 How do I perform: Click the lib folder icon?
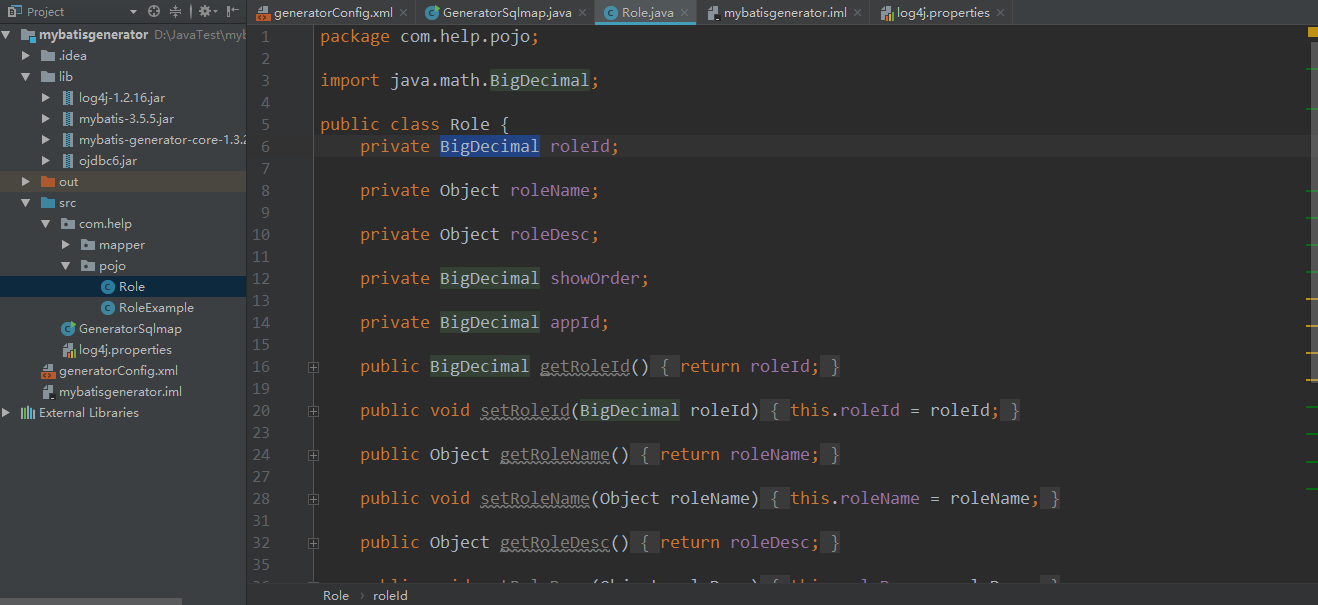pyautogui.click(x=47, y=77)
